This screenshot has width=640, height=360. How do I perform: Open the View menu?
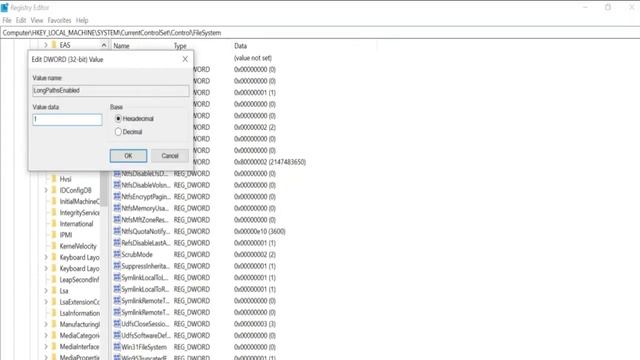coord(37,20)
